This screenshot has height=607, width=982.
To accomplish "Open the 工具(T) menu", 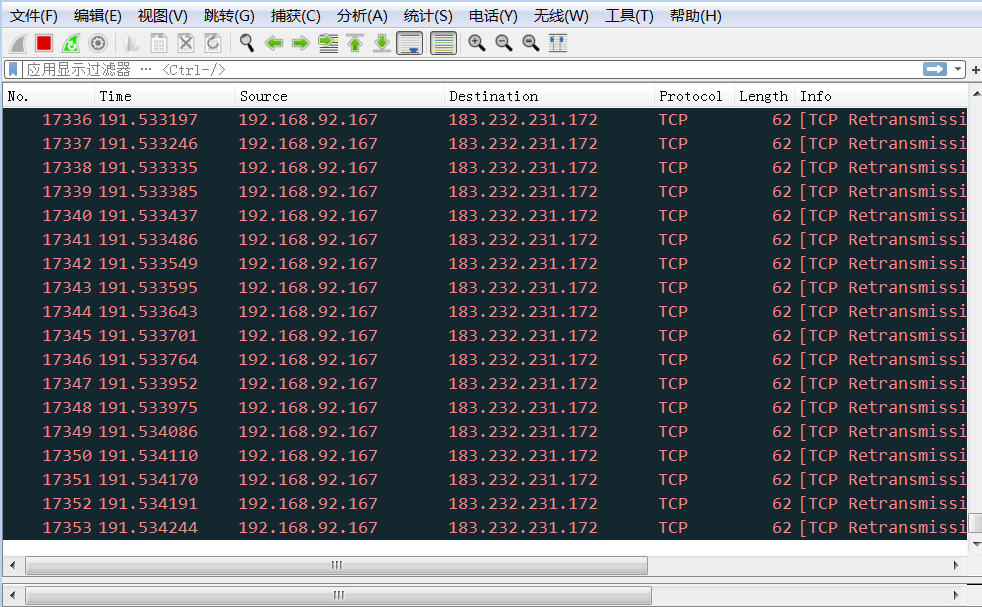I will pyautogui.click(x=629, y=16).
